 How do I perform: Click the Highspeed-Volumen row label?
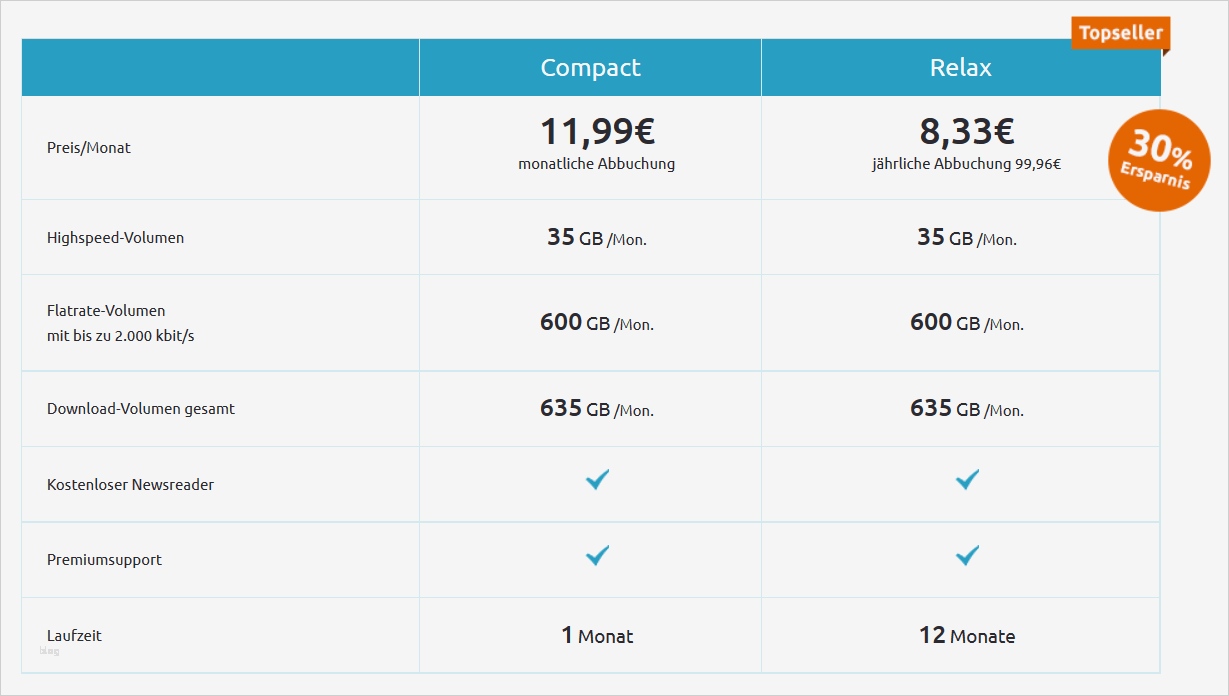pyautogui.click(x=115, y=238)
